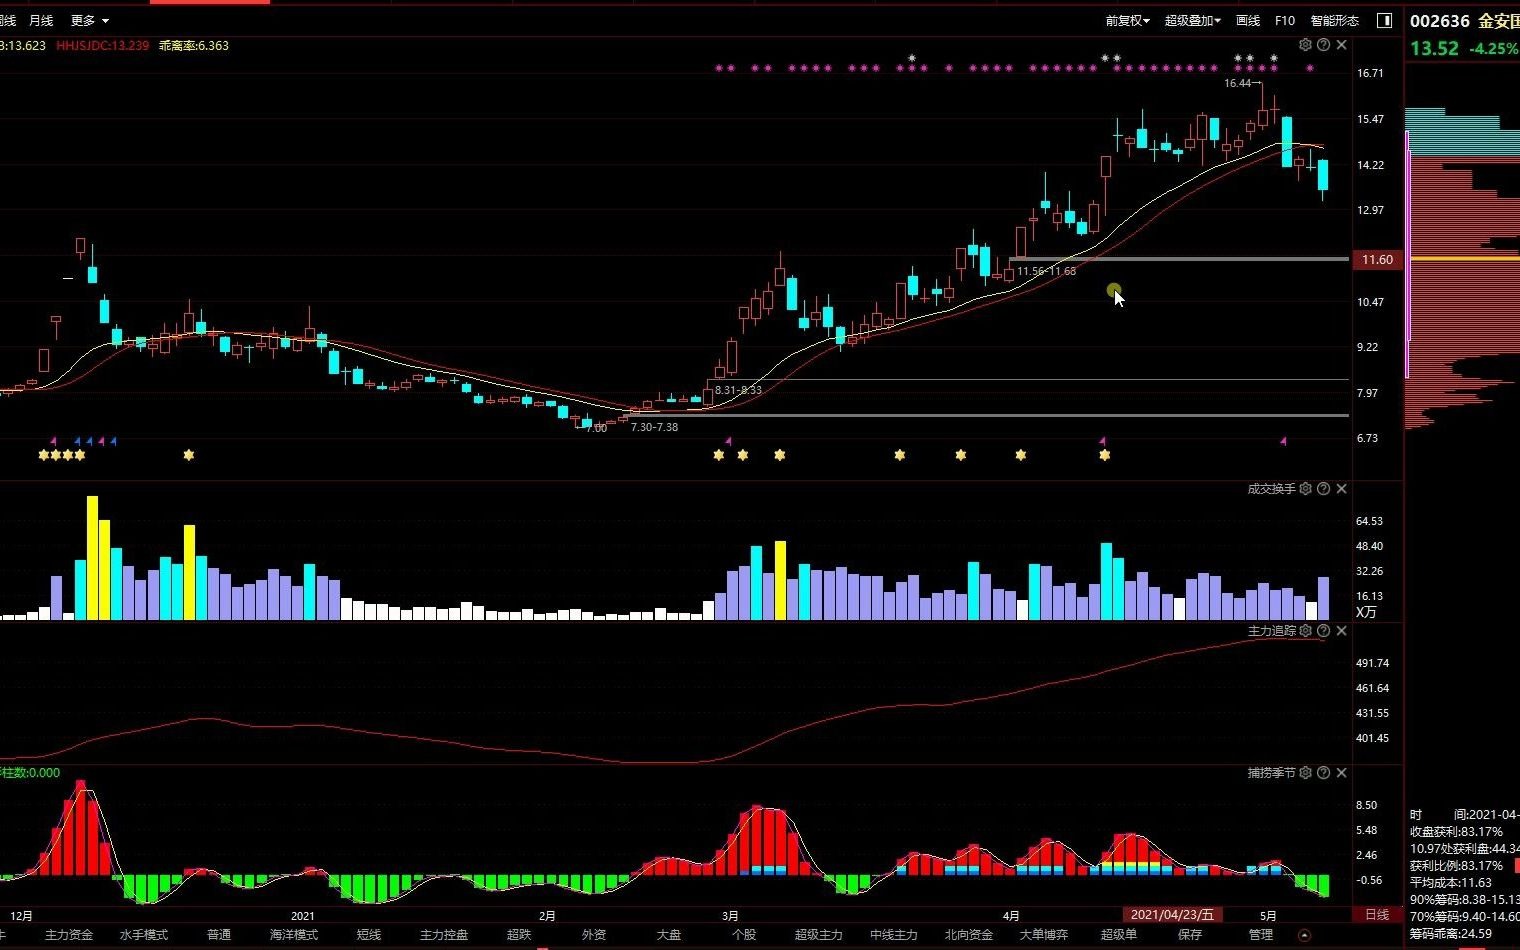Expand the 更多 period dropdown

pos(89,20)
